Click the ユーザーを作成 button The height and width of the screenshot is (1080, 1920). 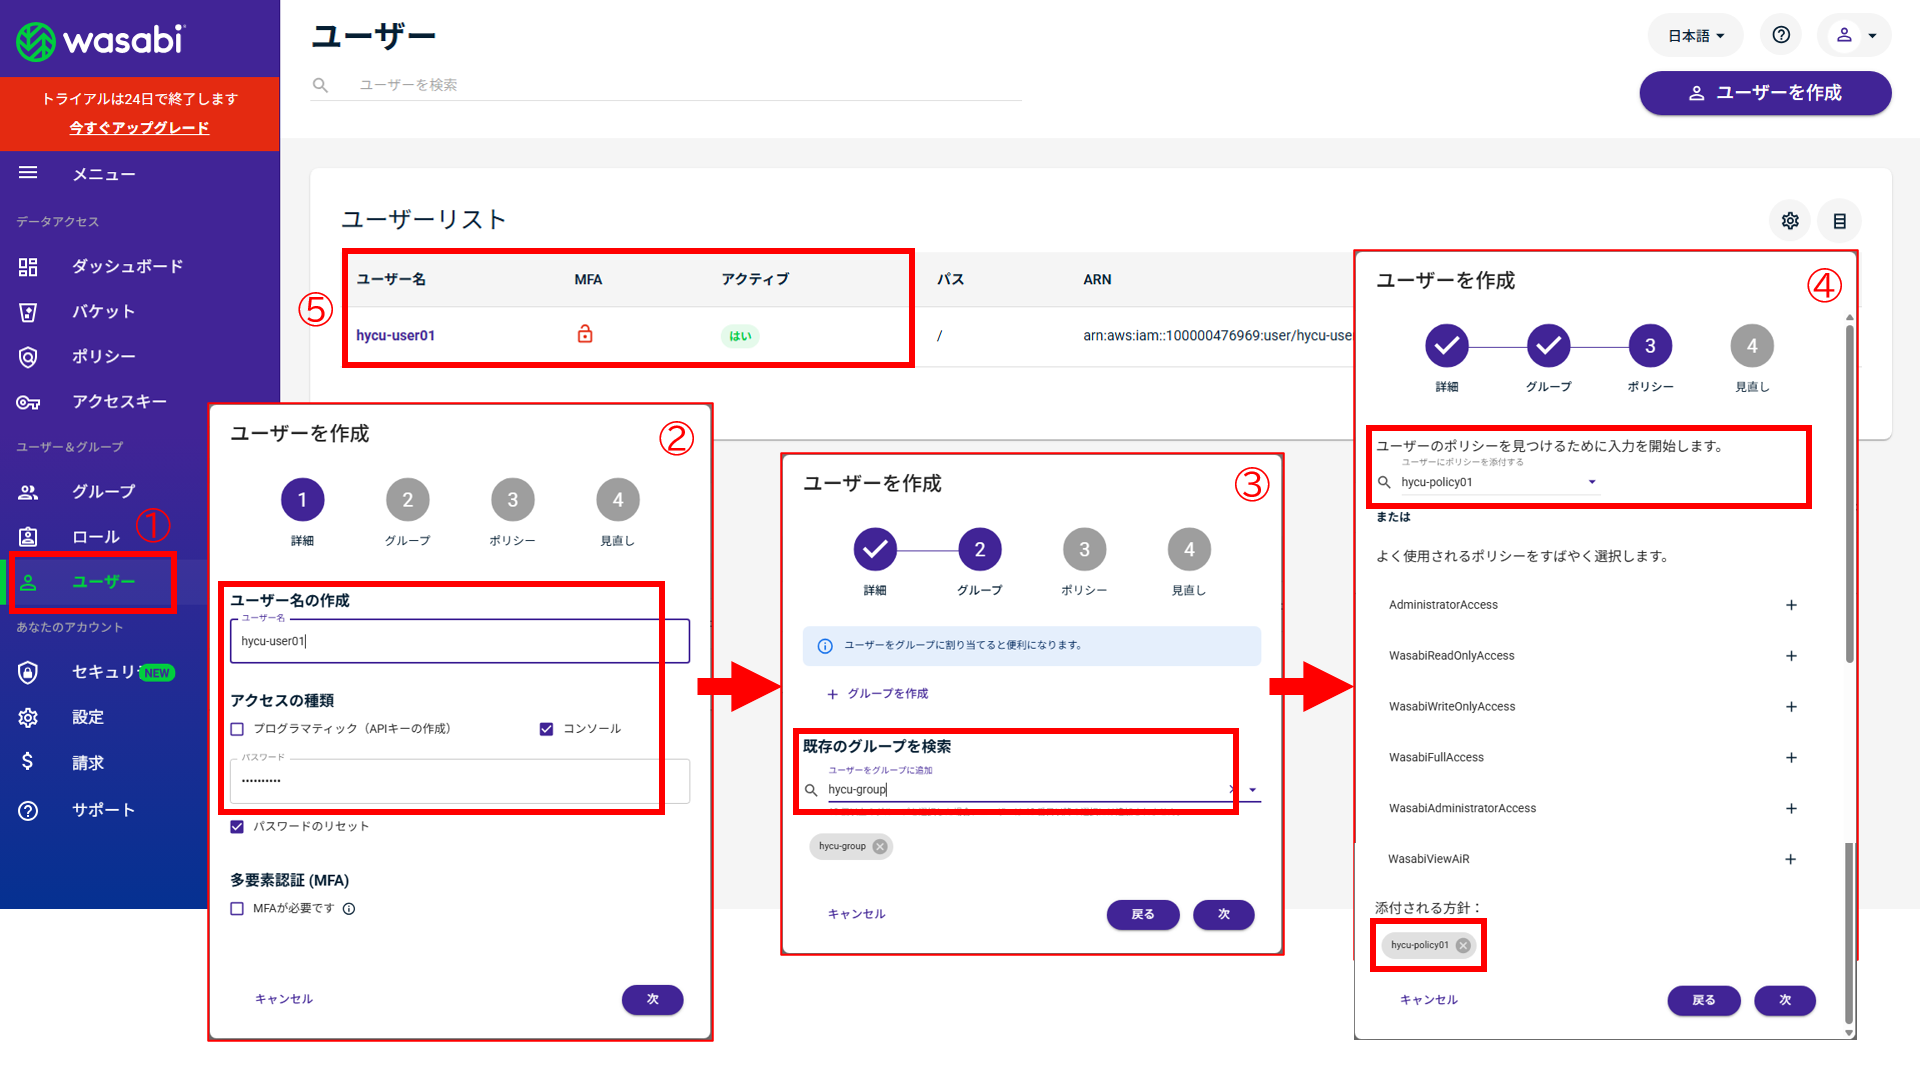coord(1765,93)
